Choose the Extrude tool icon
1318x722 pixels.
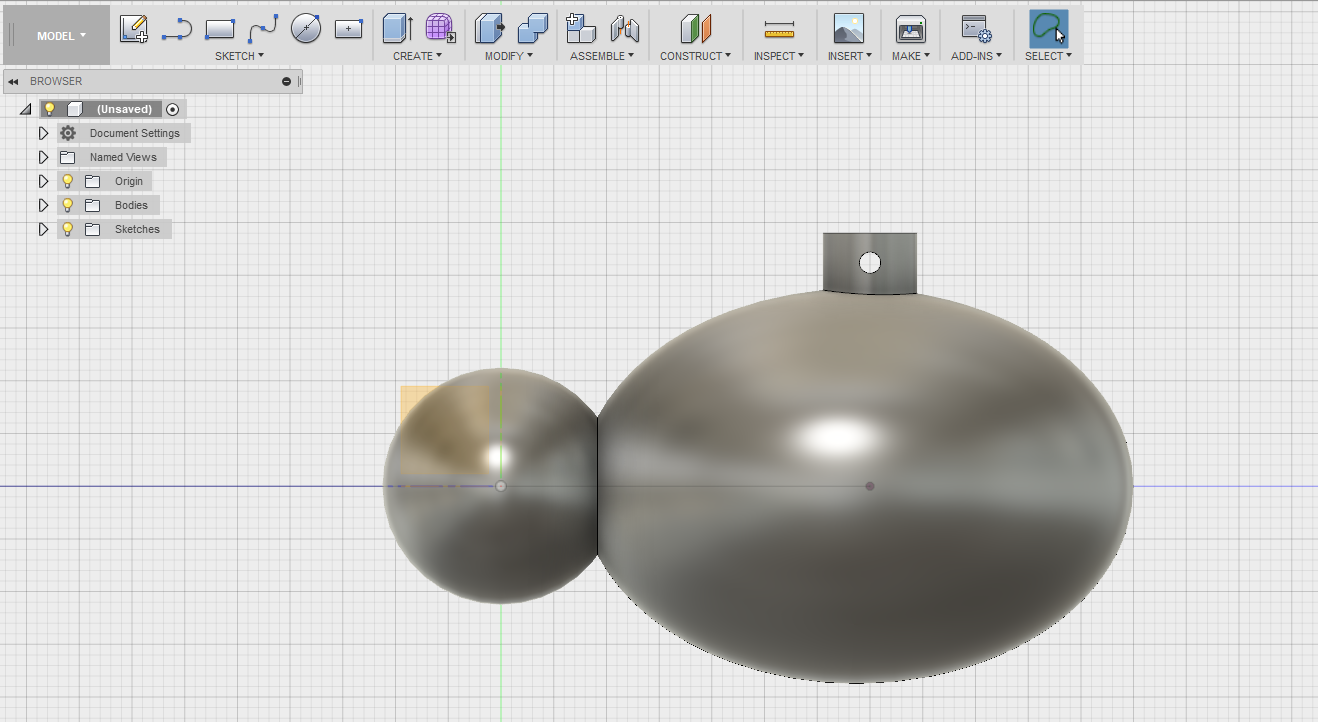pyautogui.click(x=398, y=29)
